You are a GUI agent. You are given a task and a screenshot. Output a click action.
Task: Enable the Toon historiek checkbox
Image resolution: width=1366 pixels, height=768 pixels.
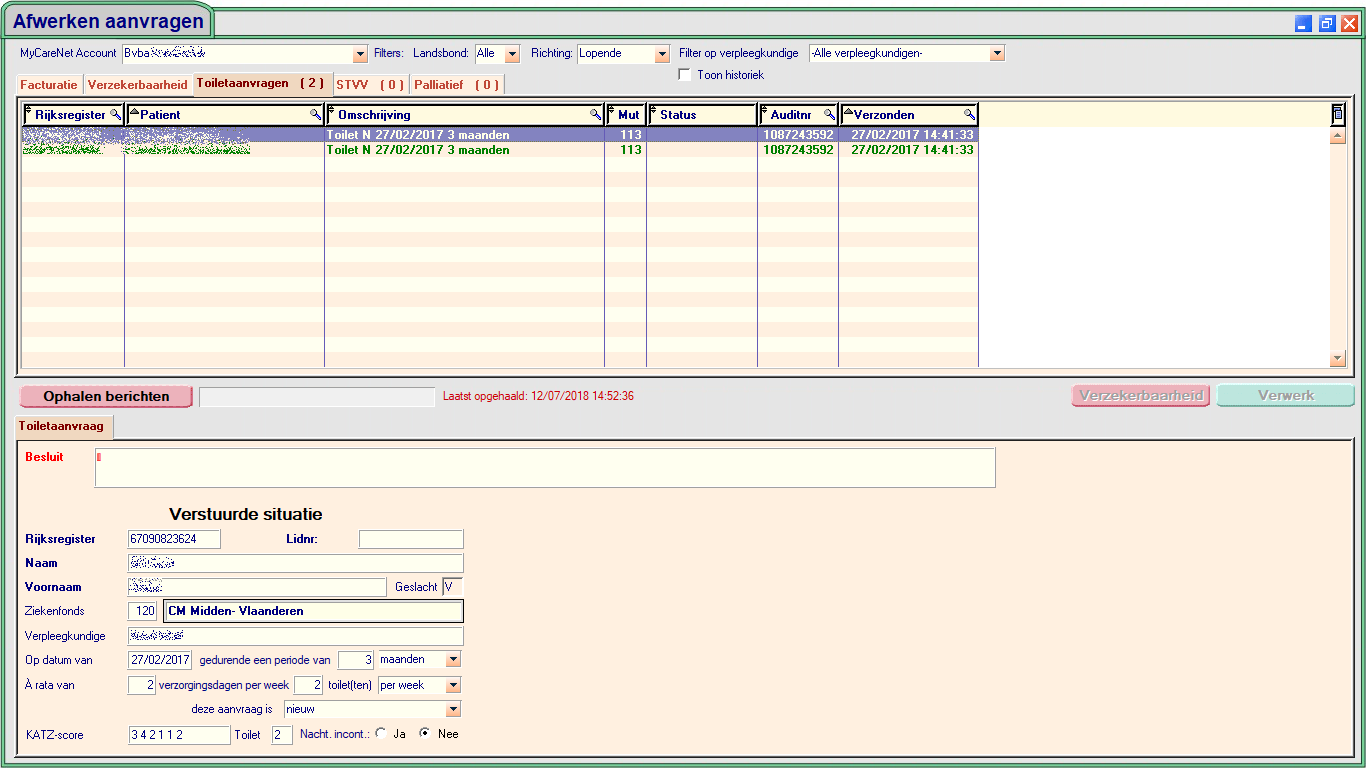685,75
